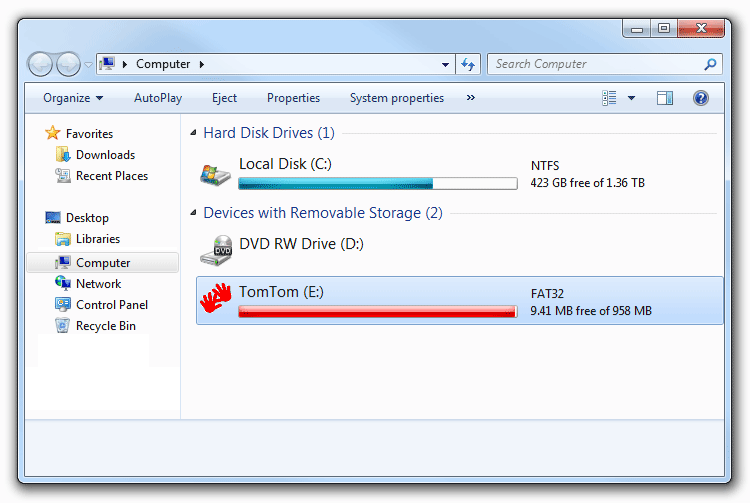Open the Help question mark icon

pos(701,98)
